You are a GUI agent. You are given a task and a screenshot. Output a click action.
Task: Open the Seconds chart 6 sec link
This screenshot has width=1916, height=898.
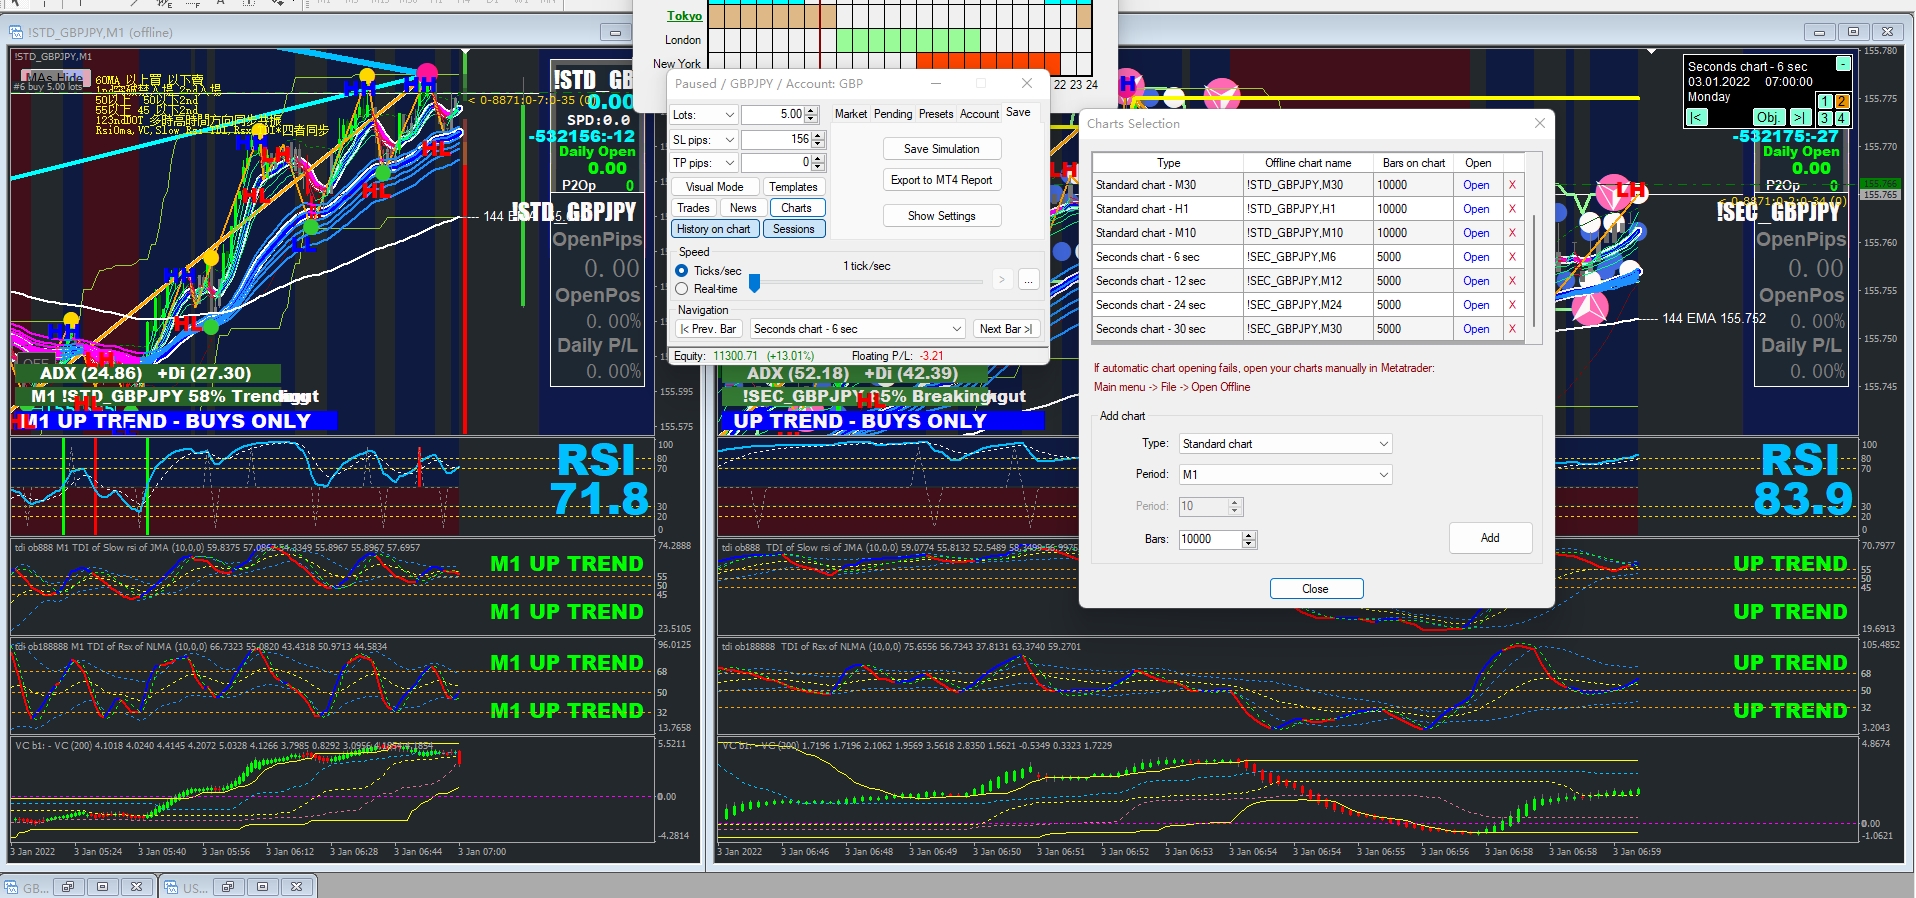click(1476, 257)
